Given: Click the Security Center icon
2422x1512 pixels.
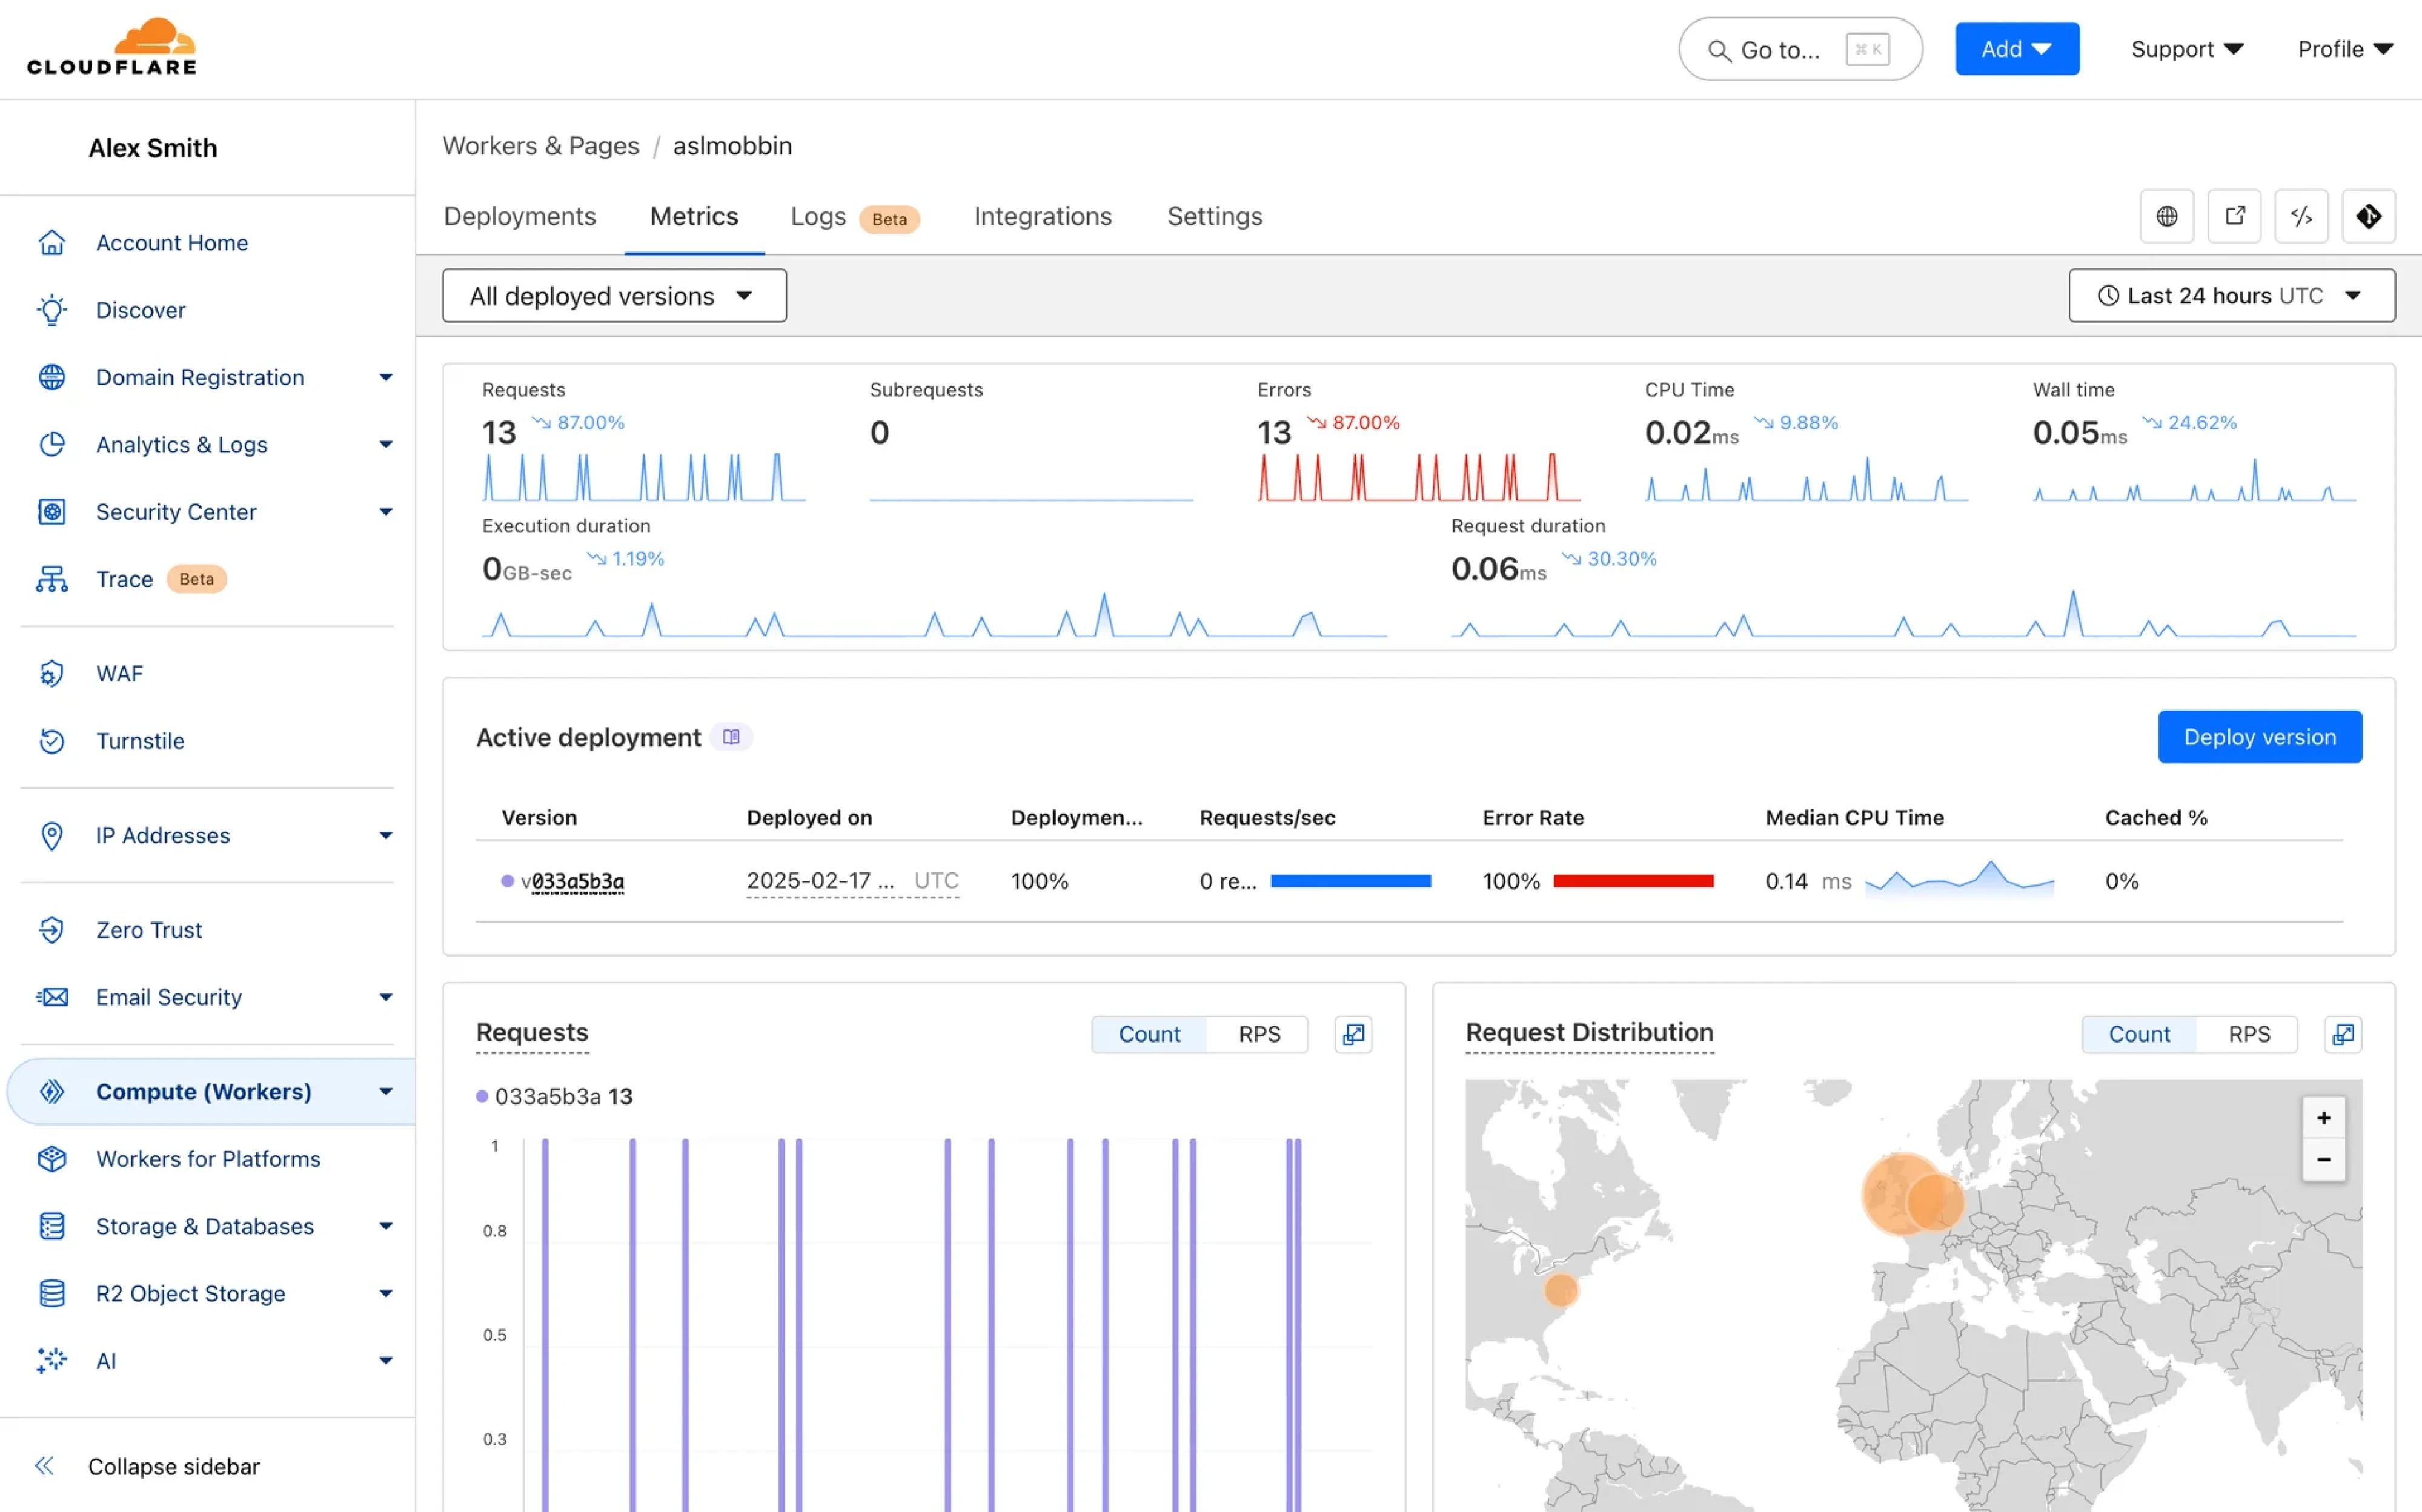Looking at the screenshot, I should (x=52, y=512).
